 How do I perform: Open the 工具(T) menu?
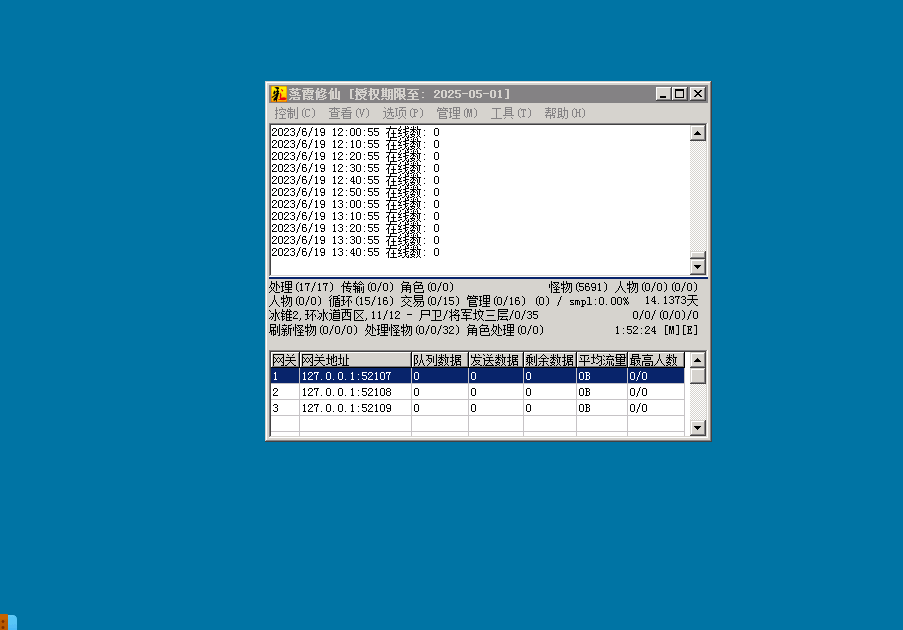click(510, 113)
